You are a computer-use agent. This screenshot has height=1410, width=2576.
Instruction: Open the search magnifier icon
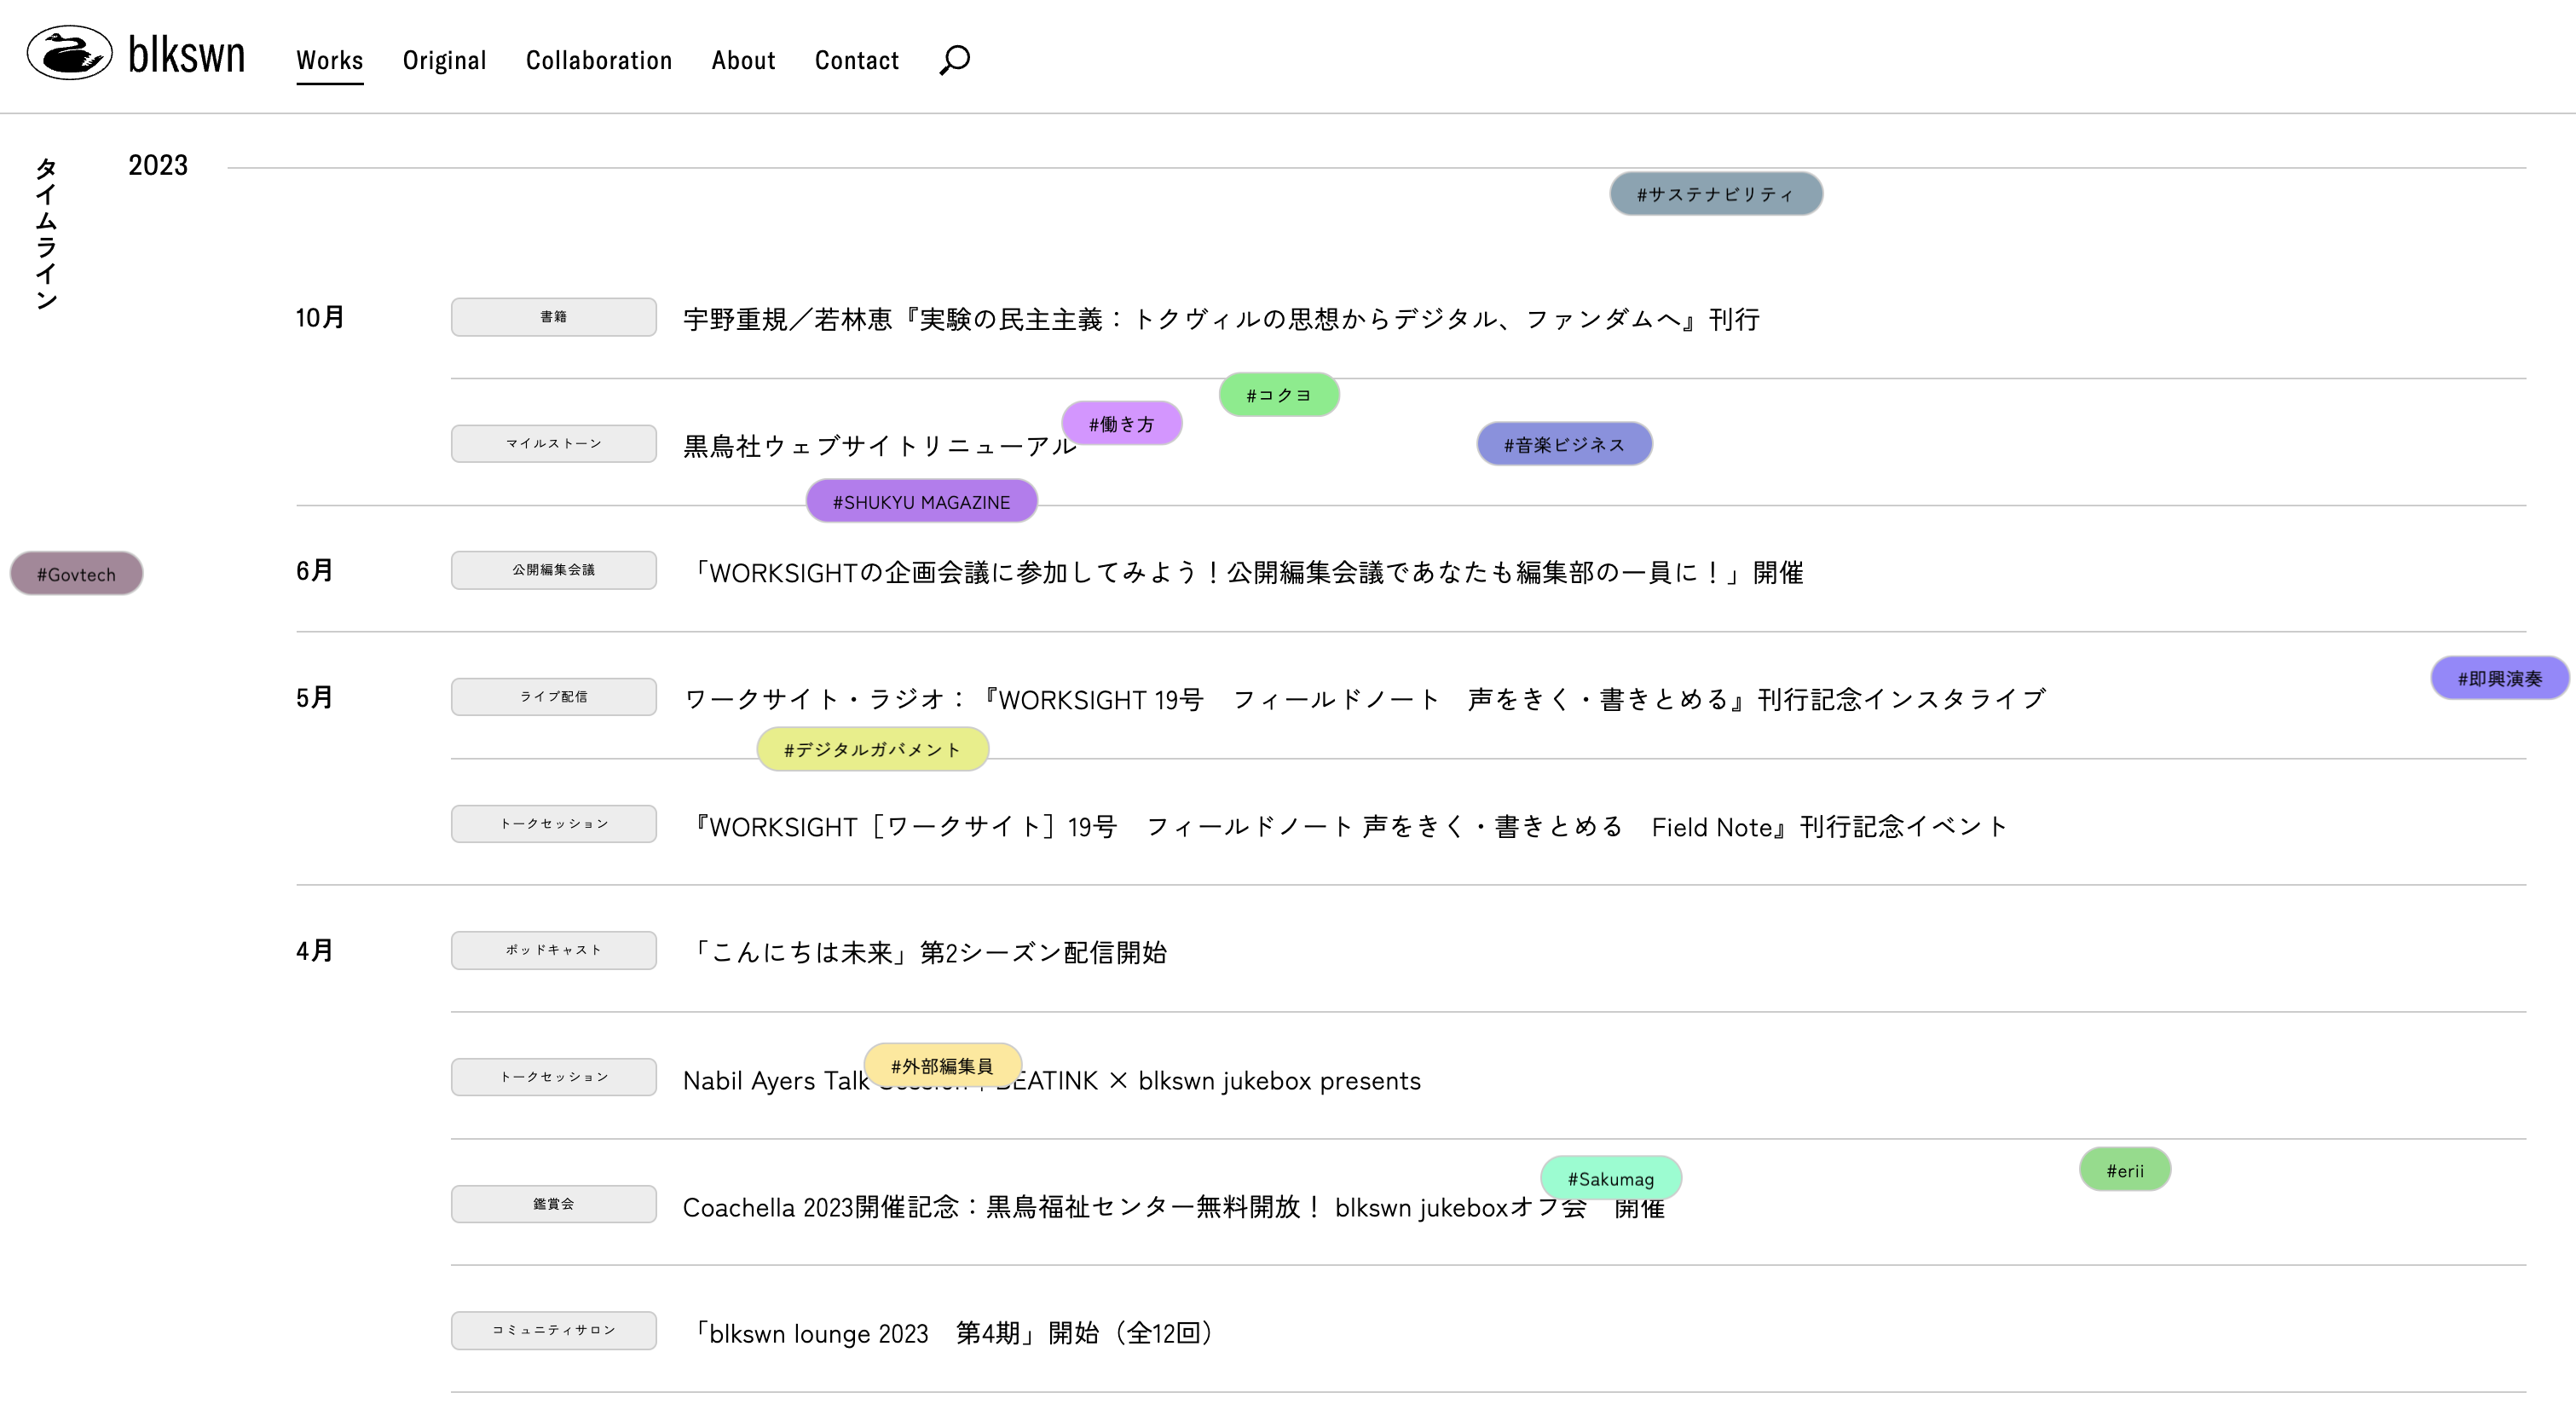pyautogui.click(x=954, y=60)
